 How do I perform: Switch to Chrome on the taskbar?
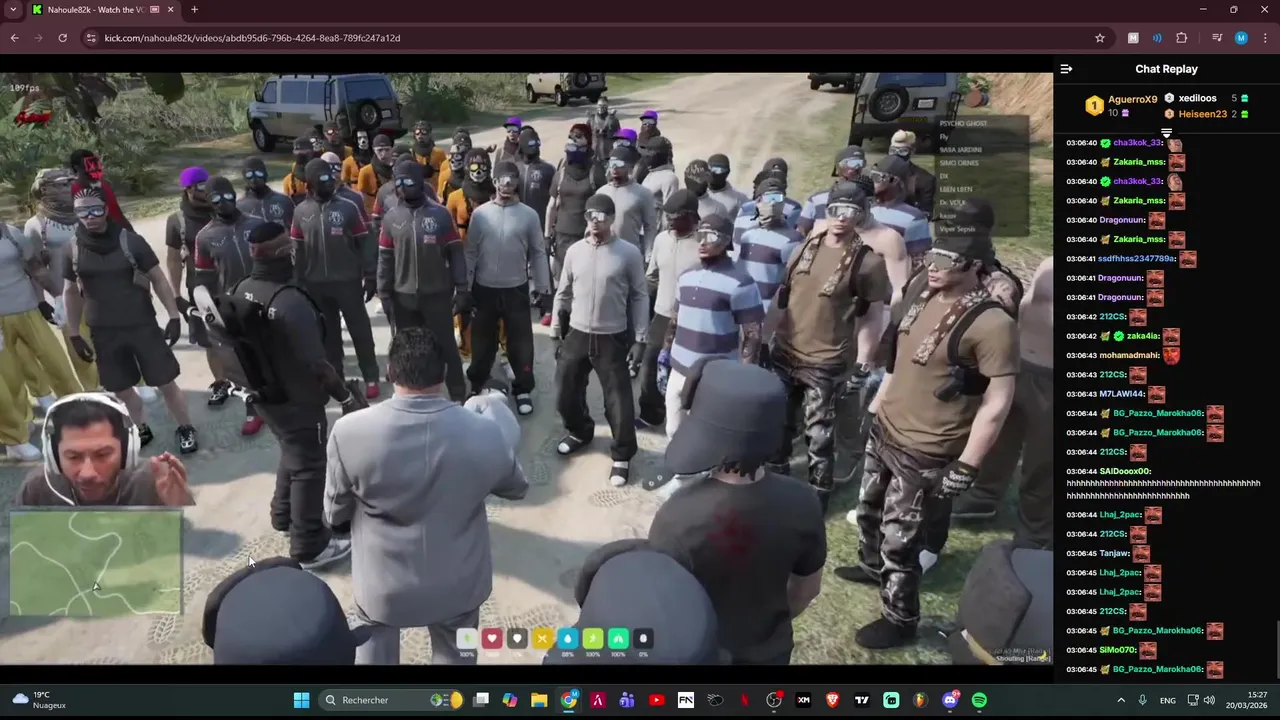pos(569,700)
